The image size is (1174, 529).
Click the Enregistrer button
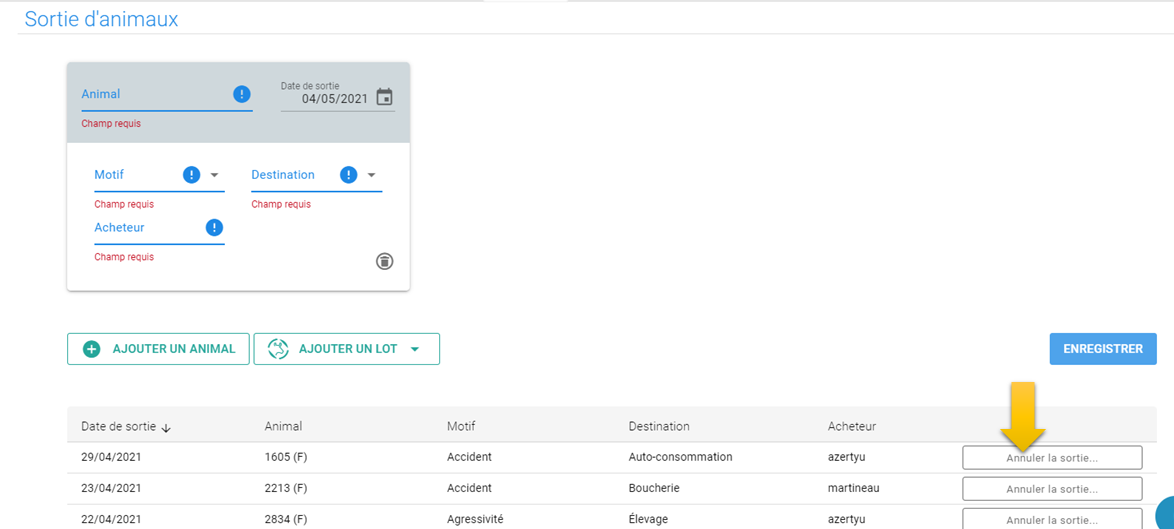tap(1103, 349)
